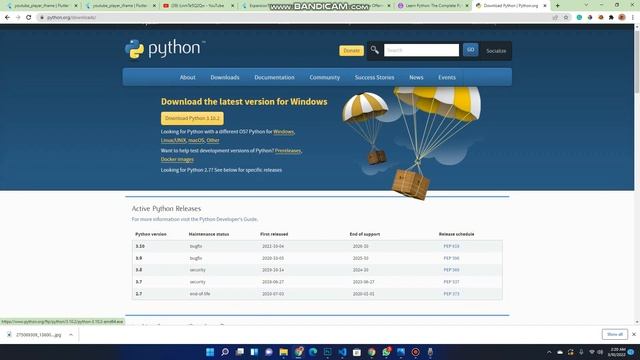
Task: Click the browser forward arrow
Action: (x=18, y=18)
